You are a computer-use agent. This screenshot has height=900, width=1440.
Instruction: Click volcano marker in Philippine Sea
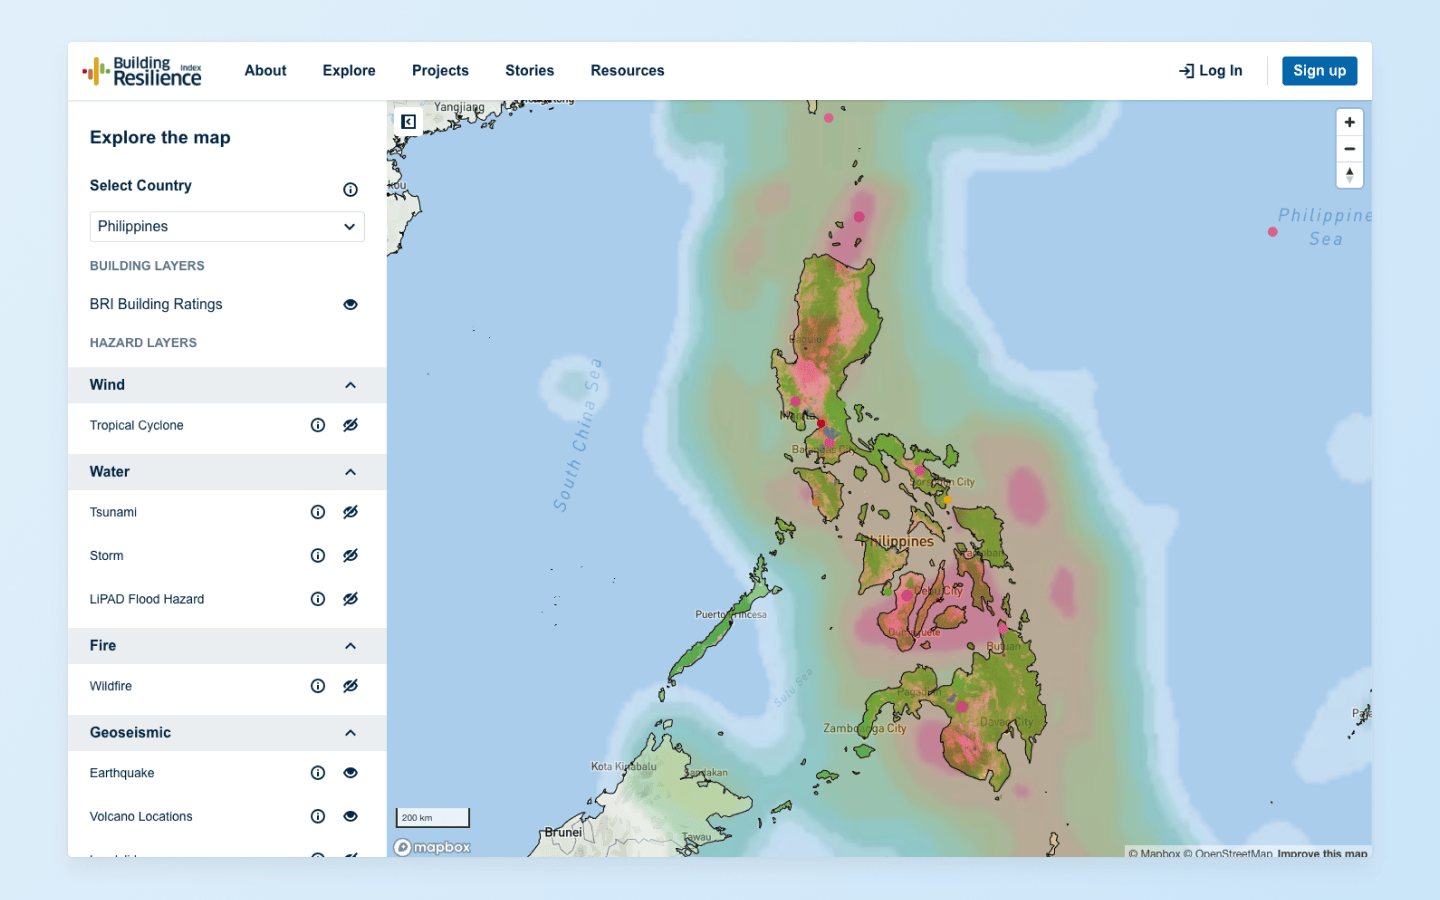tap(1272, 232)
